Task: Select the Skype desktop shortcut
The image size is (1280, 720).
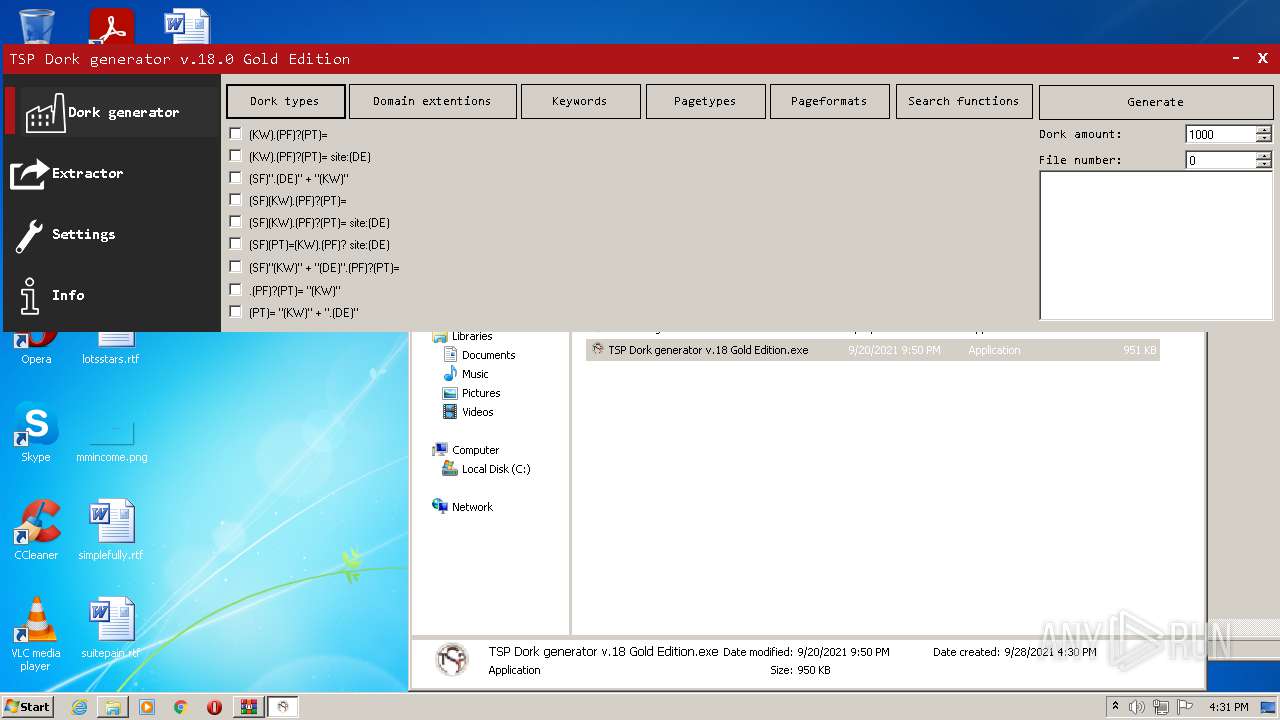Action: (x=36, y=433)
